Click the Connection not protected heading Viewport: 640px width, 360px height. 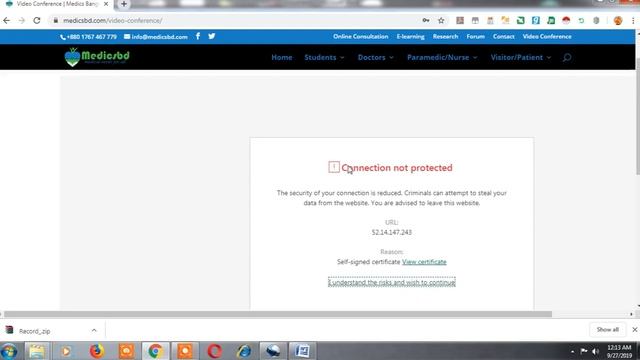[397, 168]
